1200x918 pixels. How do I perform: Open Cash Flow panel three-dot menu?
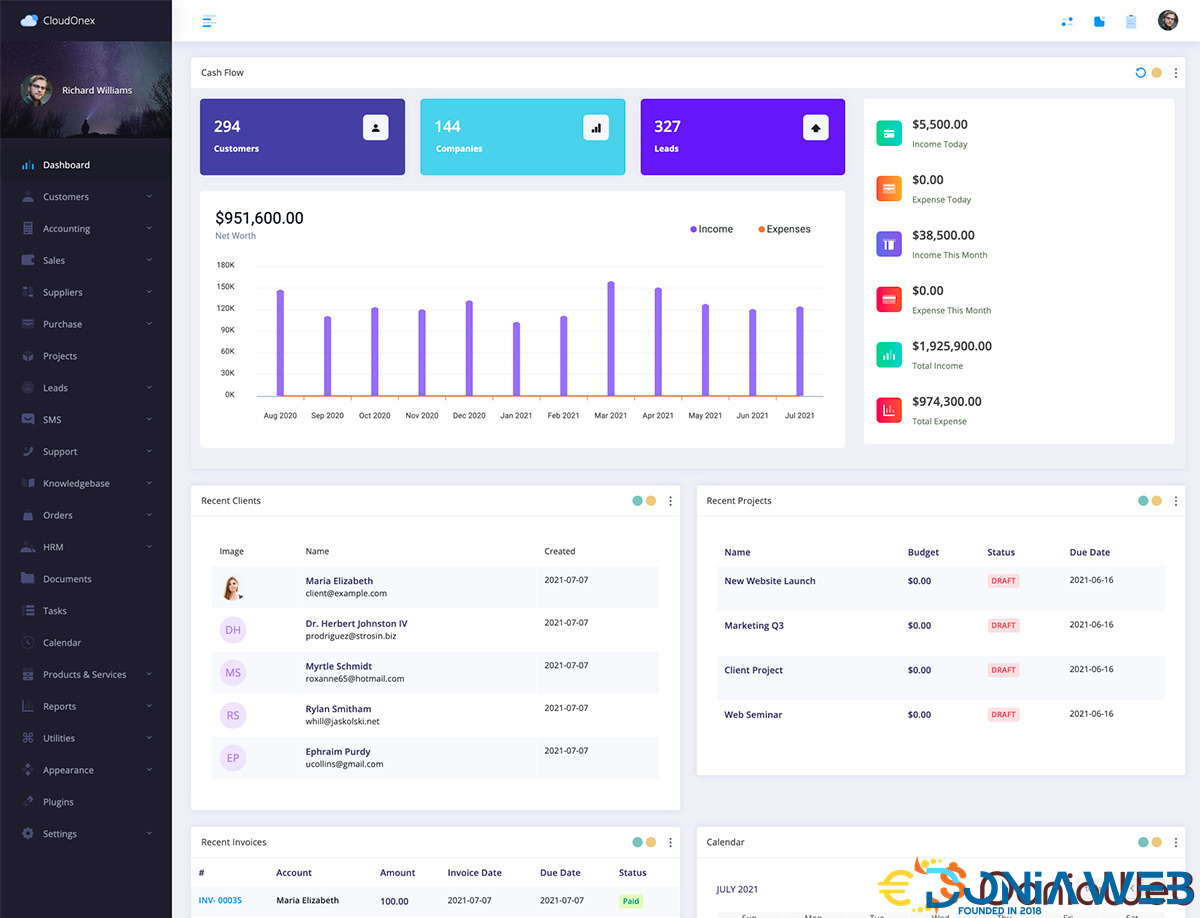click(1175, 73)
